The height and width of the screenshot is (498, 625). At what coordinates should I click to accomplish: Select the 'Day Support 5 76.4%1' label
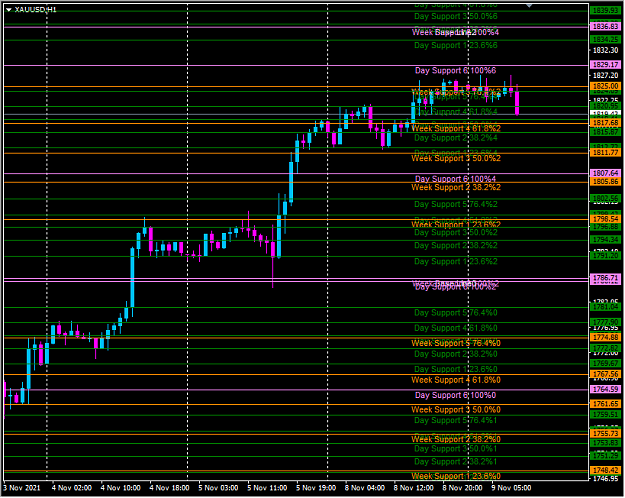coord(456,420)
